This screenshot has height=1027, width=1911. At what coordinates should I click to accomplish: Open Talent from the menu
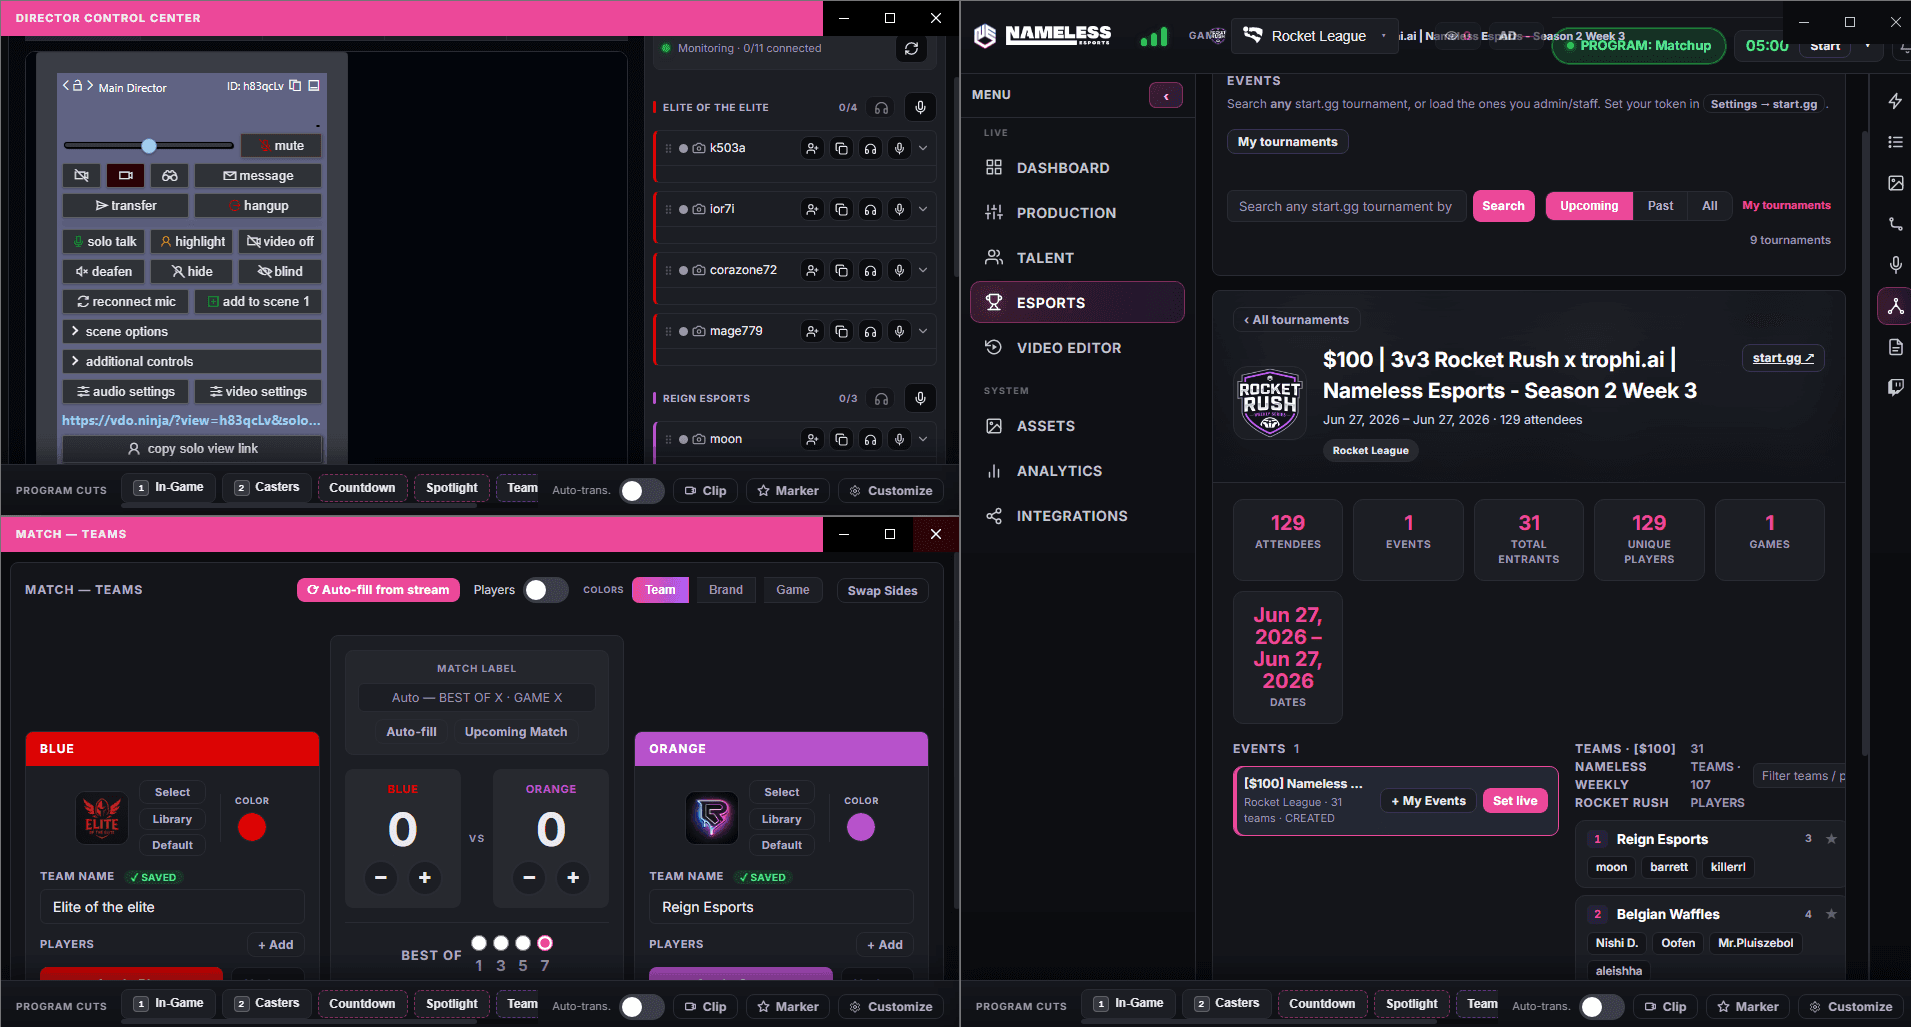tap(1077, 258)
